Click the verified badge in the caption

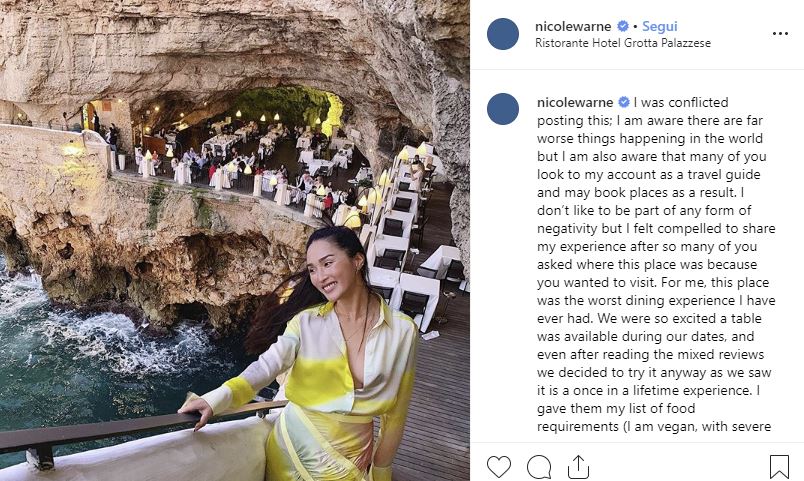coord(624,102)
